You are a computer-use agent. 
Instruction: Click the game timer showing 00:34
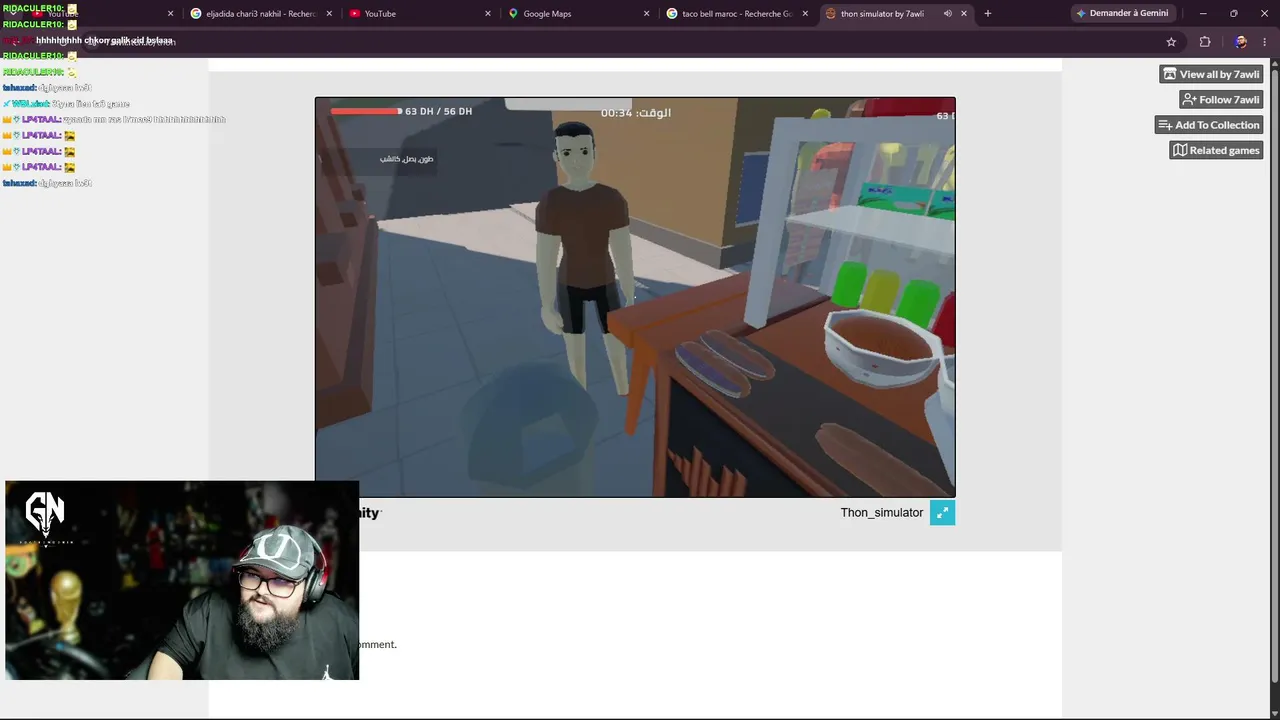636,113
